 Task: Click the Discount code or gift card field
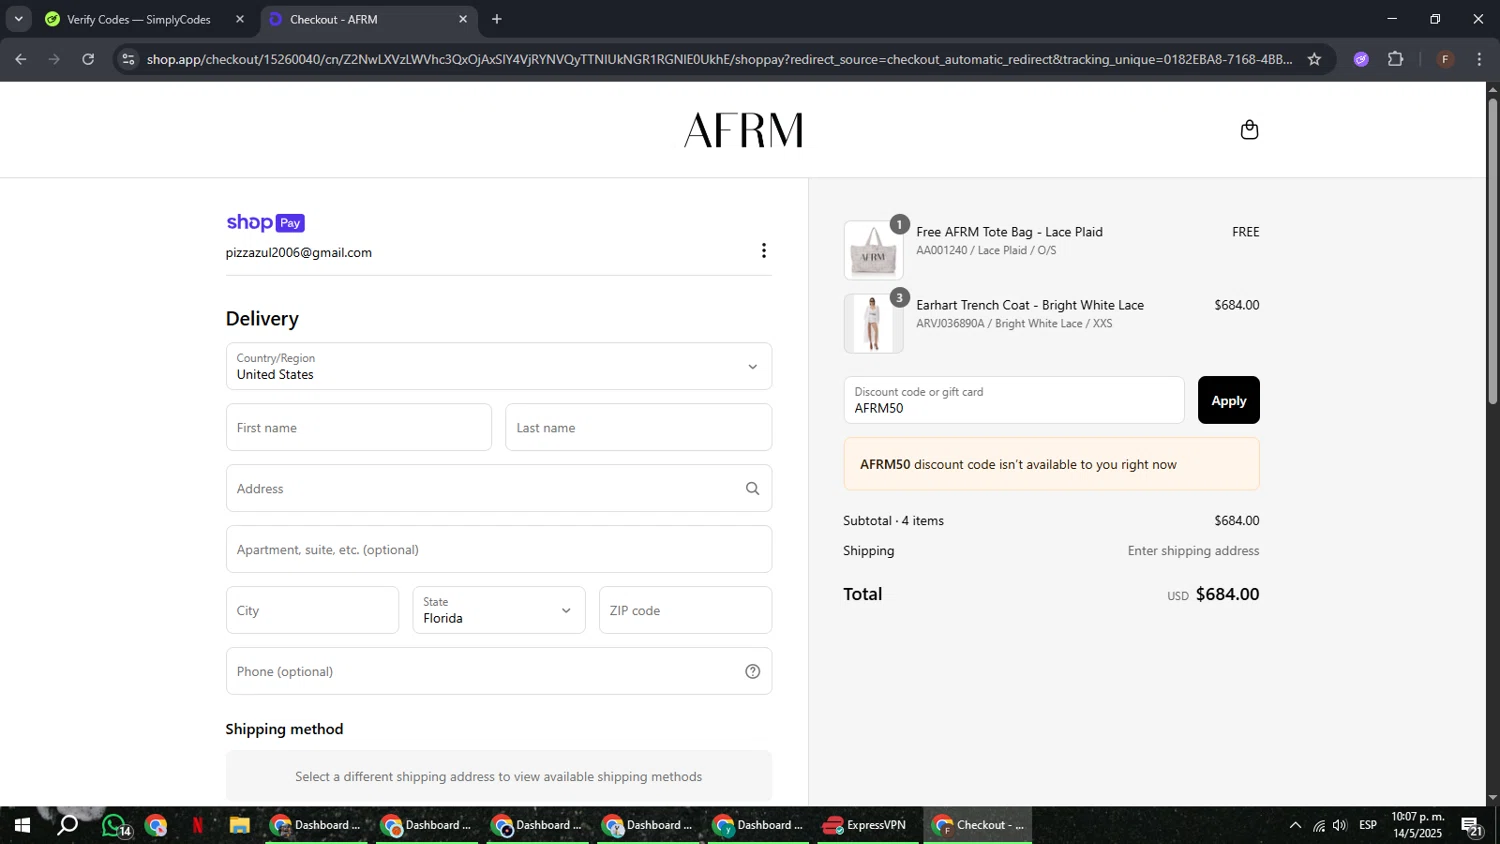click(x=1014, y=400)
